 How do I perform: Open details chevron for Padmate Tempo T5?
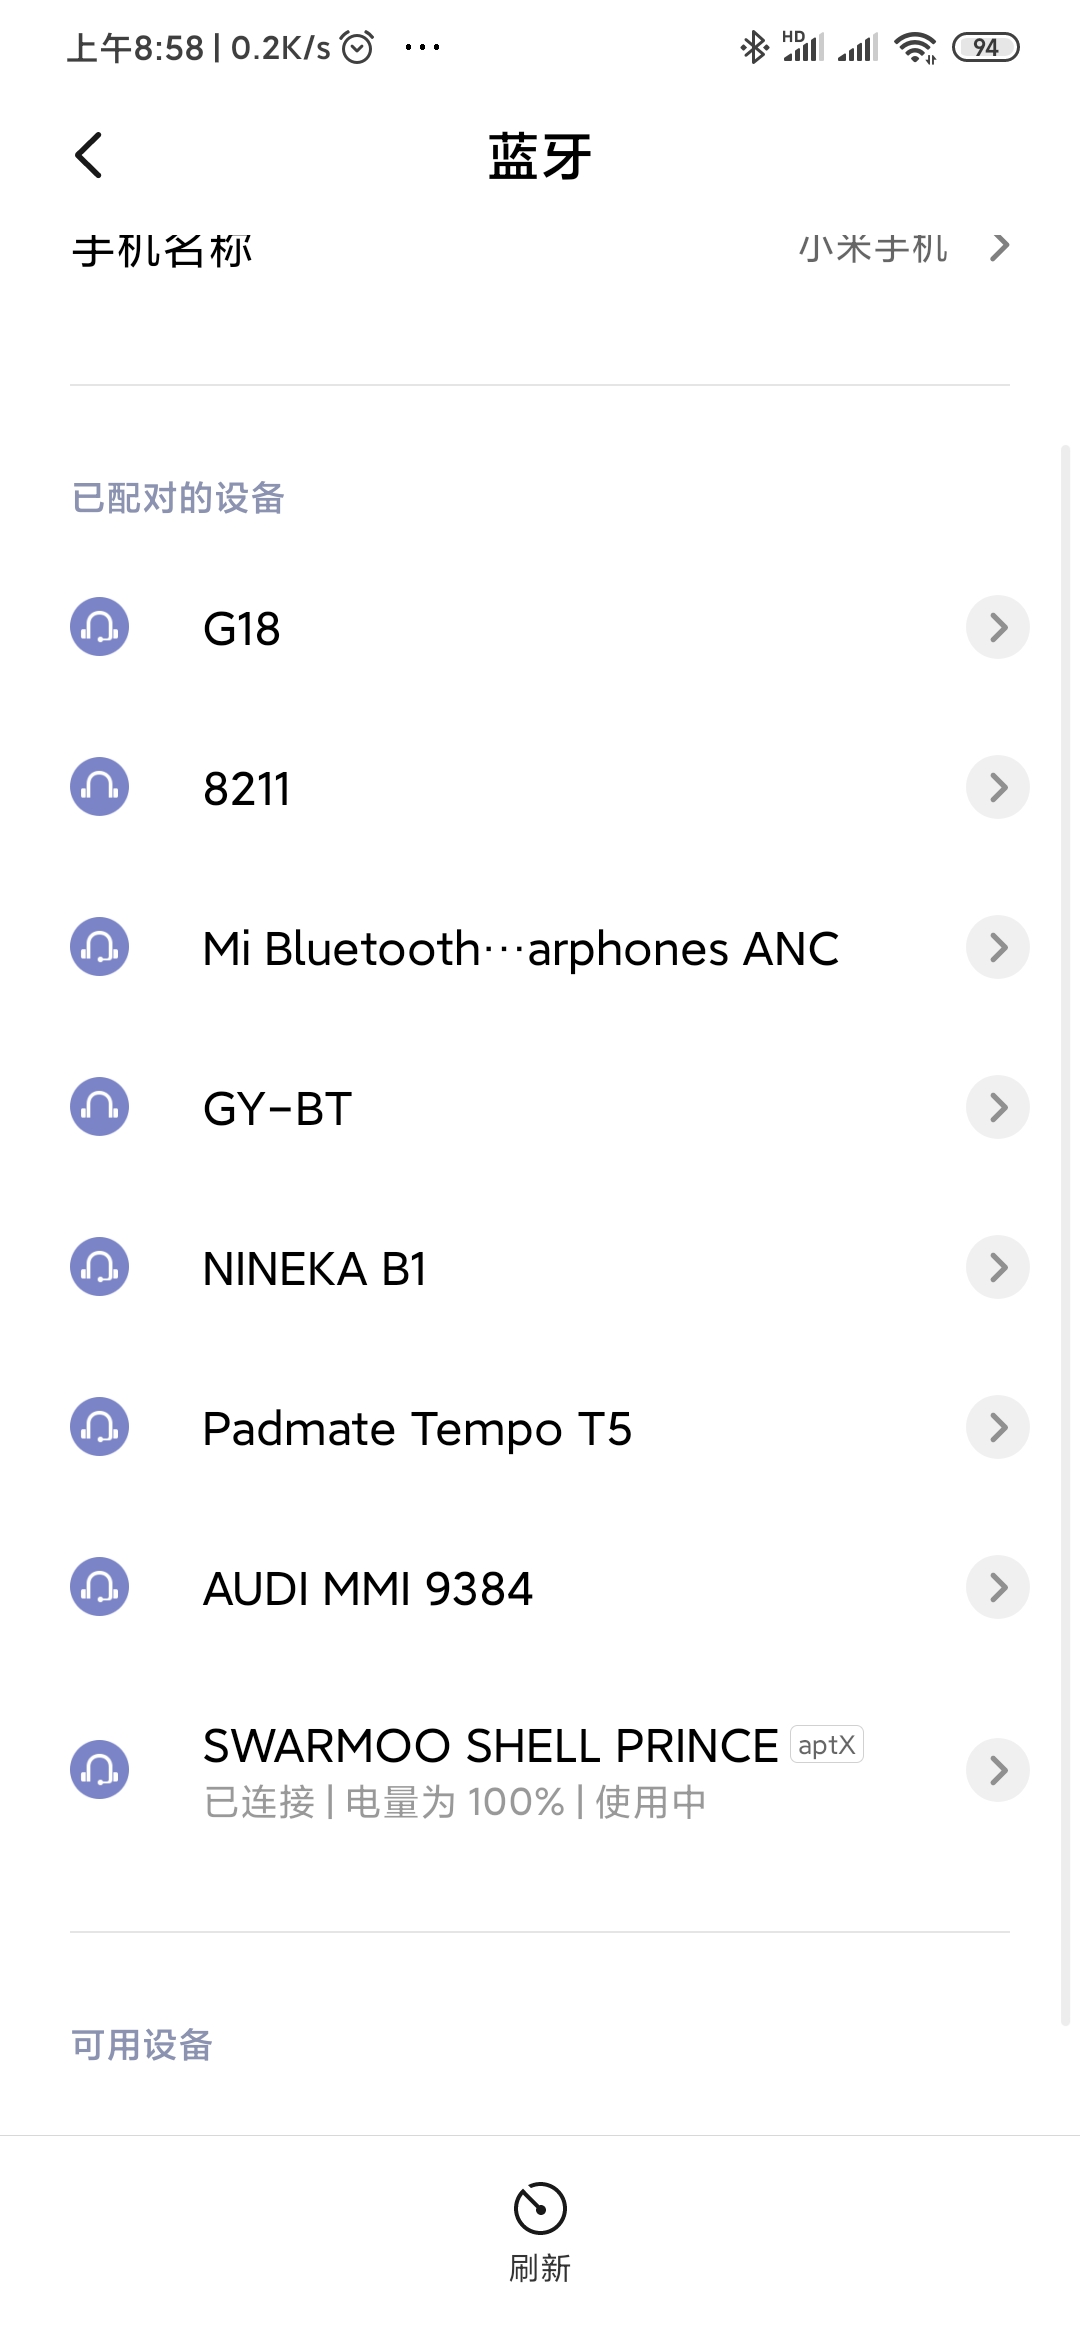(998, 1427)
